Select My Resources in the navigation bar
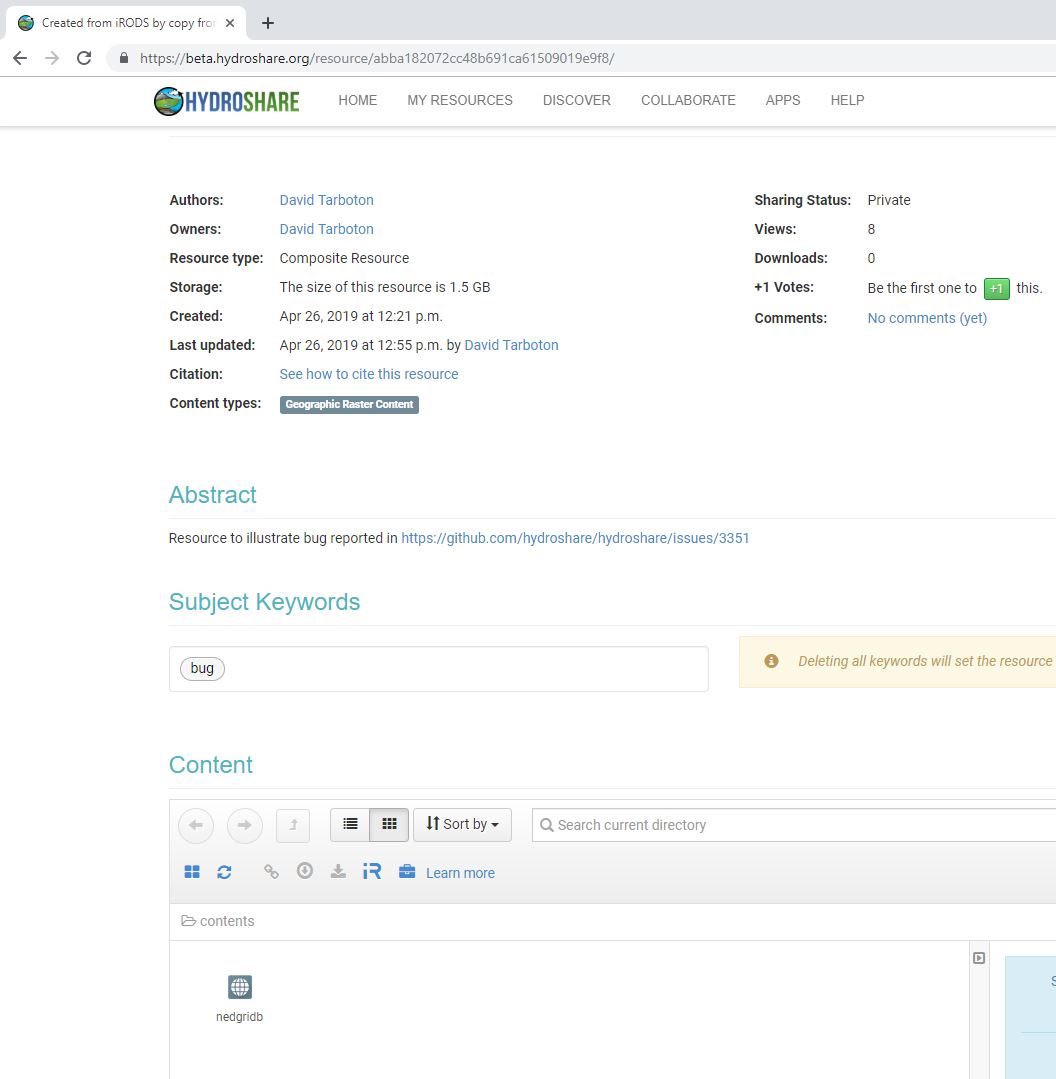 click(x=459, y=100)
